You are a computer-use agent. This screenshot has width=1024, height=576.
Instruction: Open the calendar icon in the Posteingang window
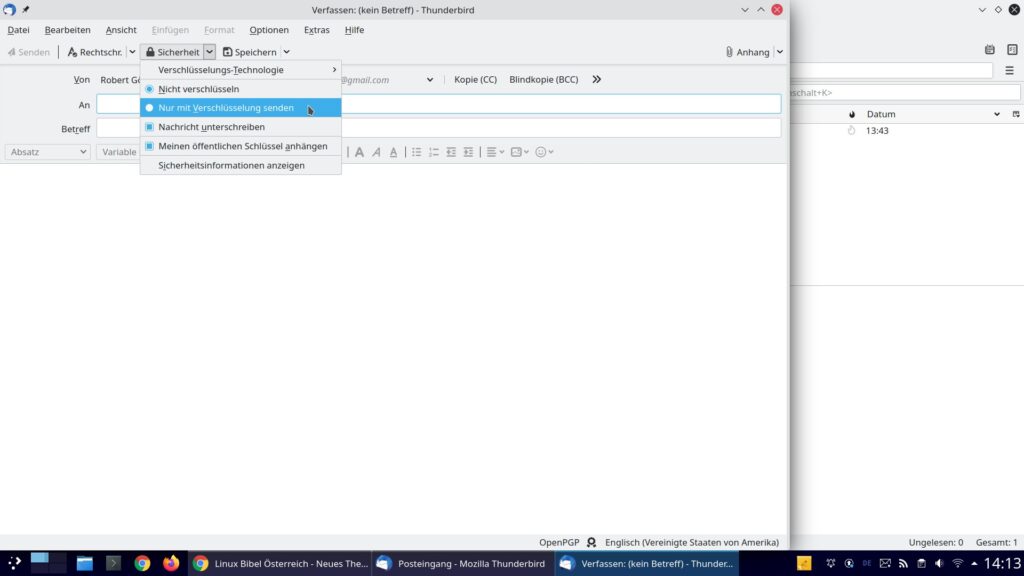coord(990,50)
